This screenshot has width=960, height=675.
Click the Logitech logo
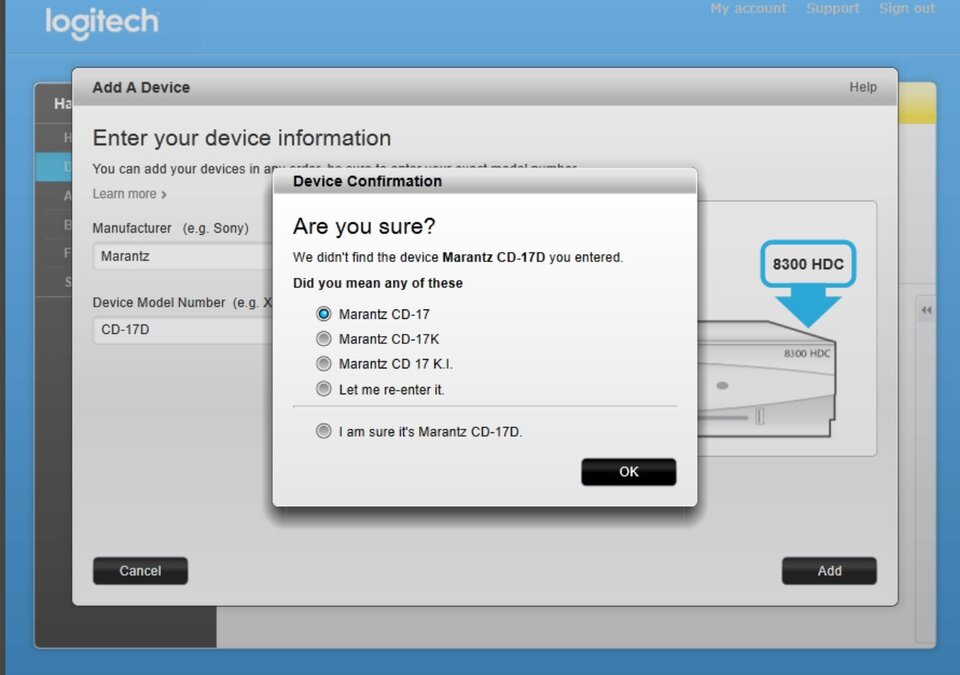(102, 23)
